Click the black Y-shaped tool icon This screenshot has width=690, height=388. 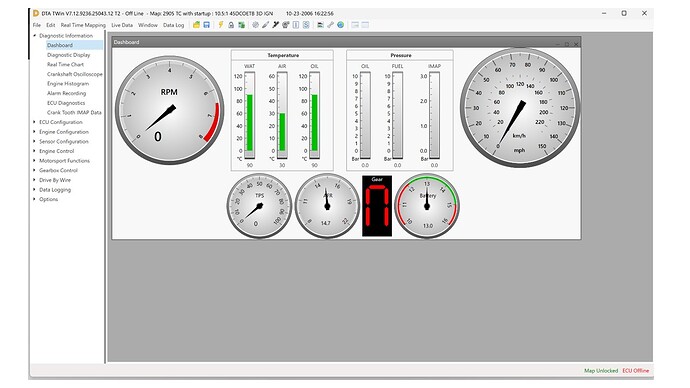coord(275,25)
